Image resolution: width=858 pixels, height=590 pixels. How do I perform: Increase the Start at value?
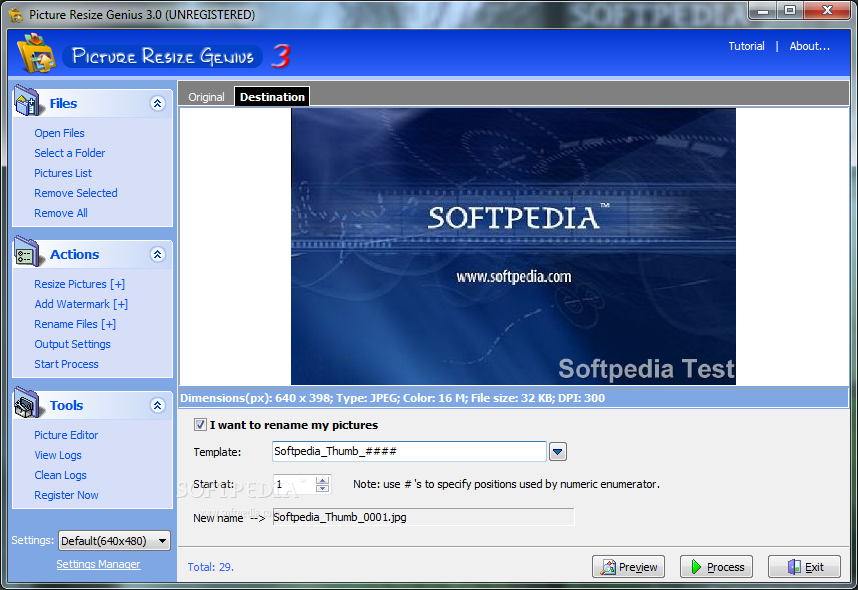pos(322,480)
